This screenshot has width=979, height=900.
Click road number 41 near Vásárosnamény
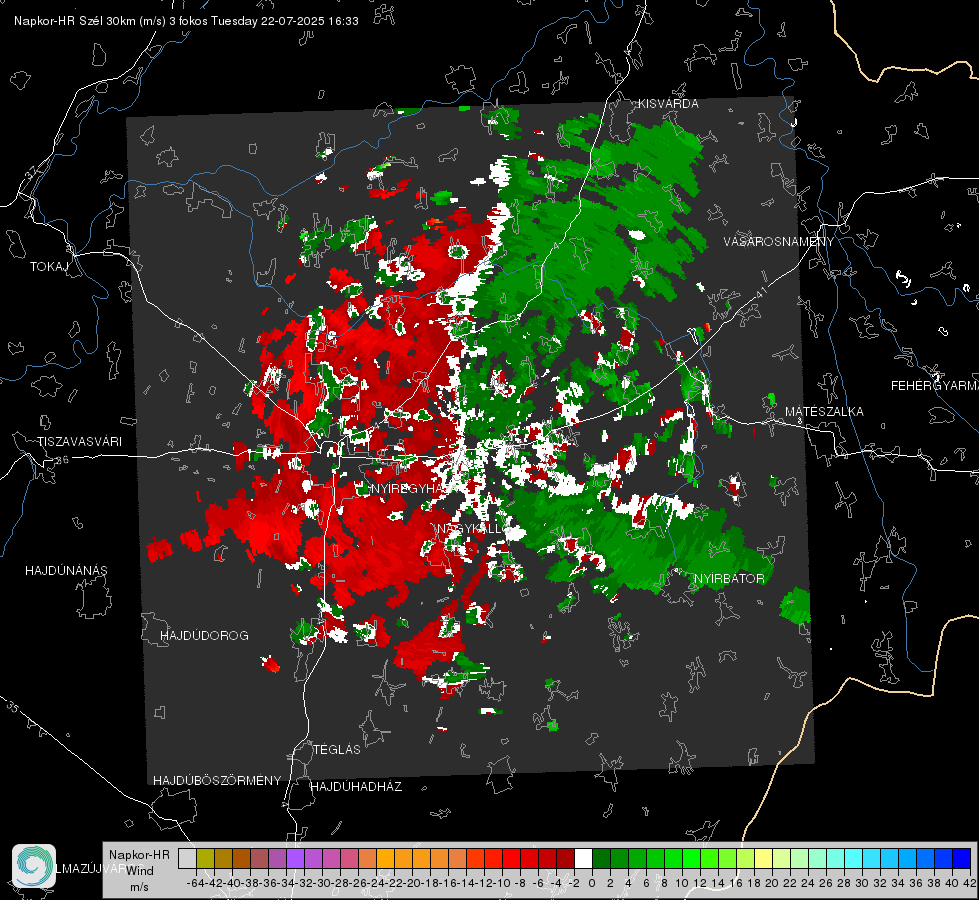tap(761, 292)
